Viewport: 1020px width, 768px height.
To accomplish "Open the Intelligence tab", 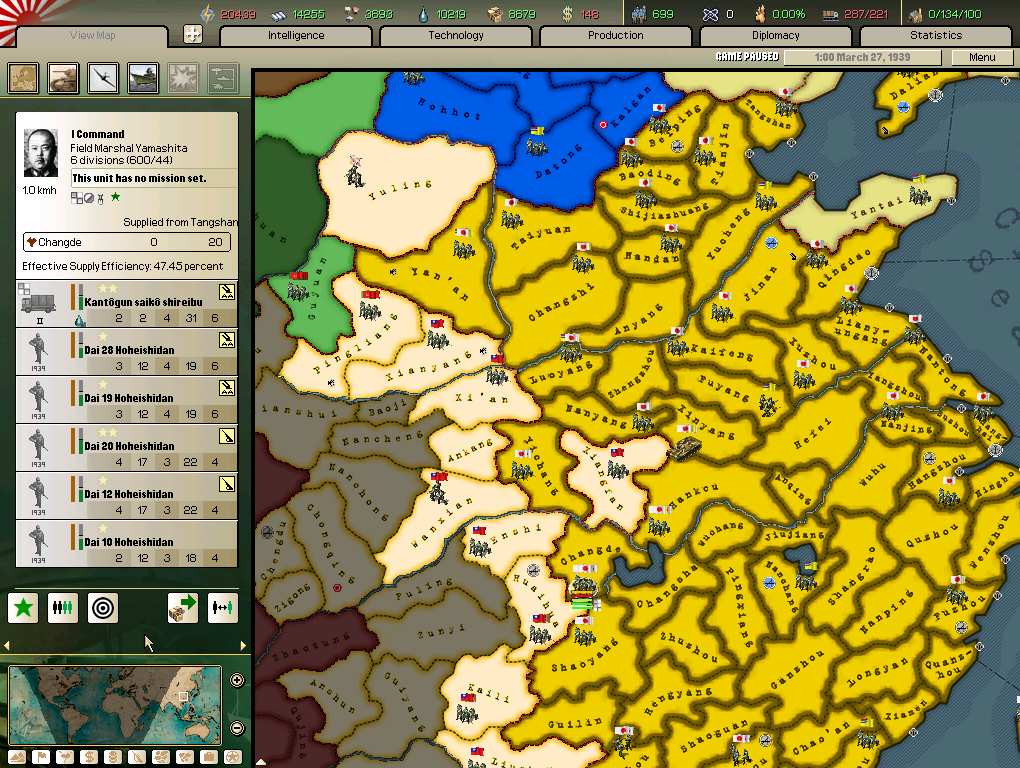I will (296, 35).
